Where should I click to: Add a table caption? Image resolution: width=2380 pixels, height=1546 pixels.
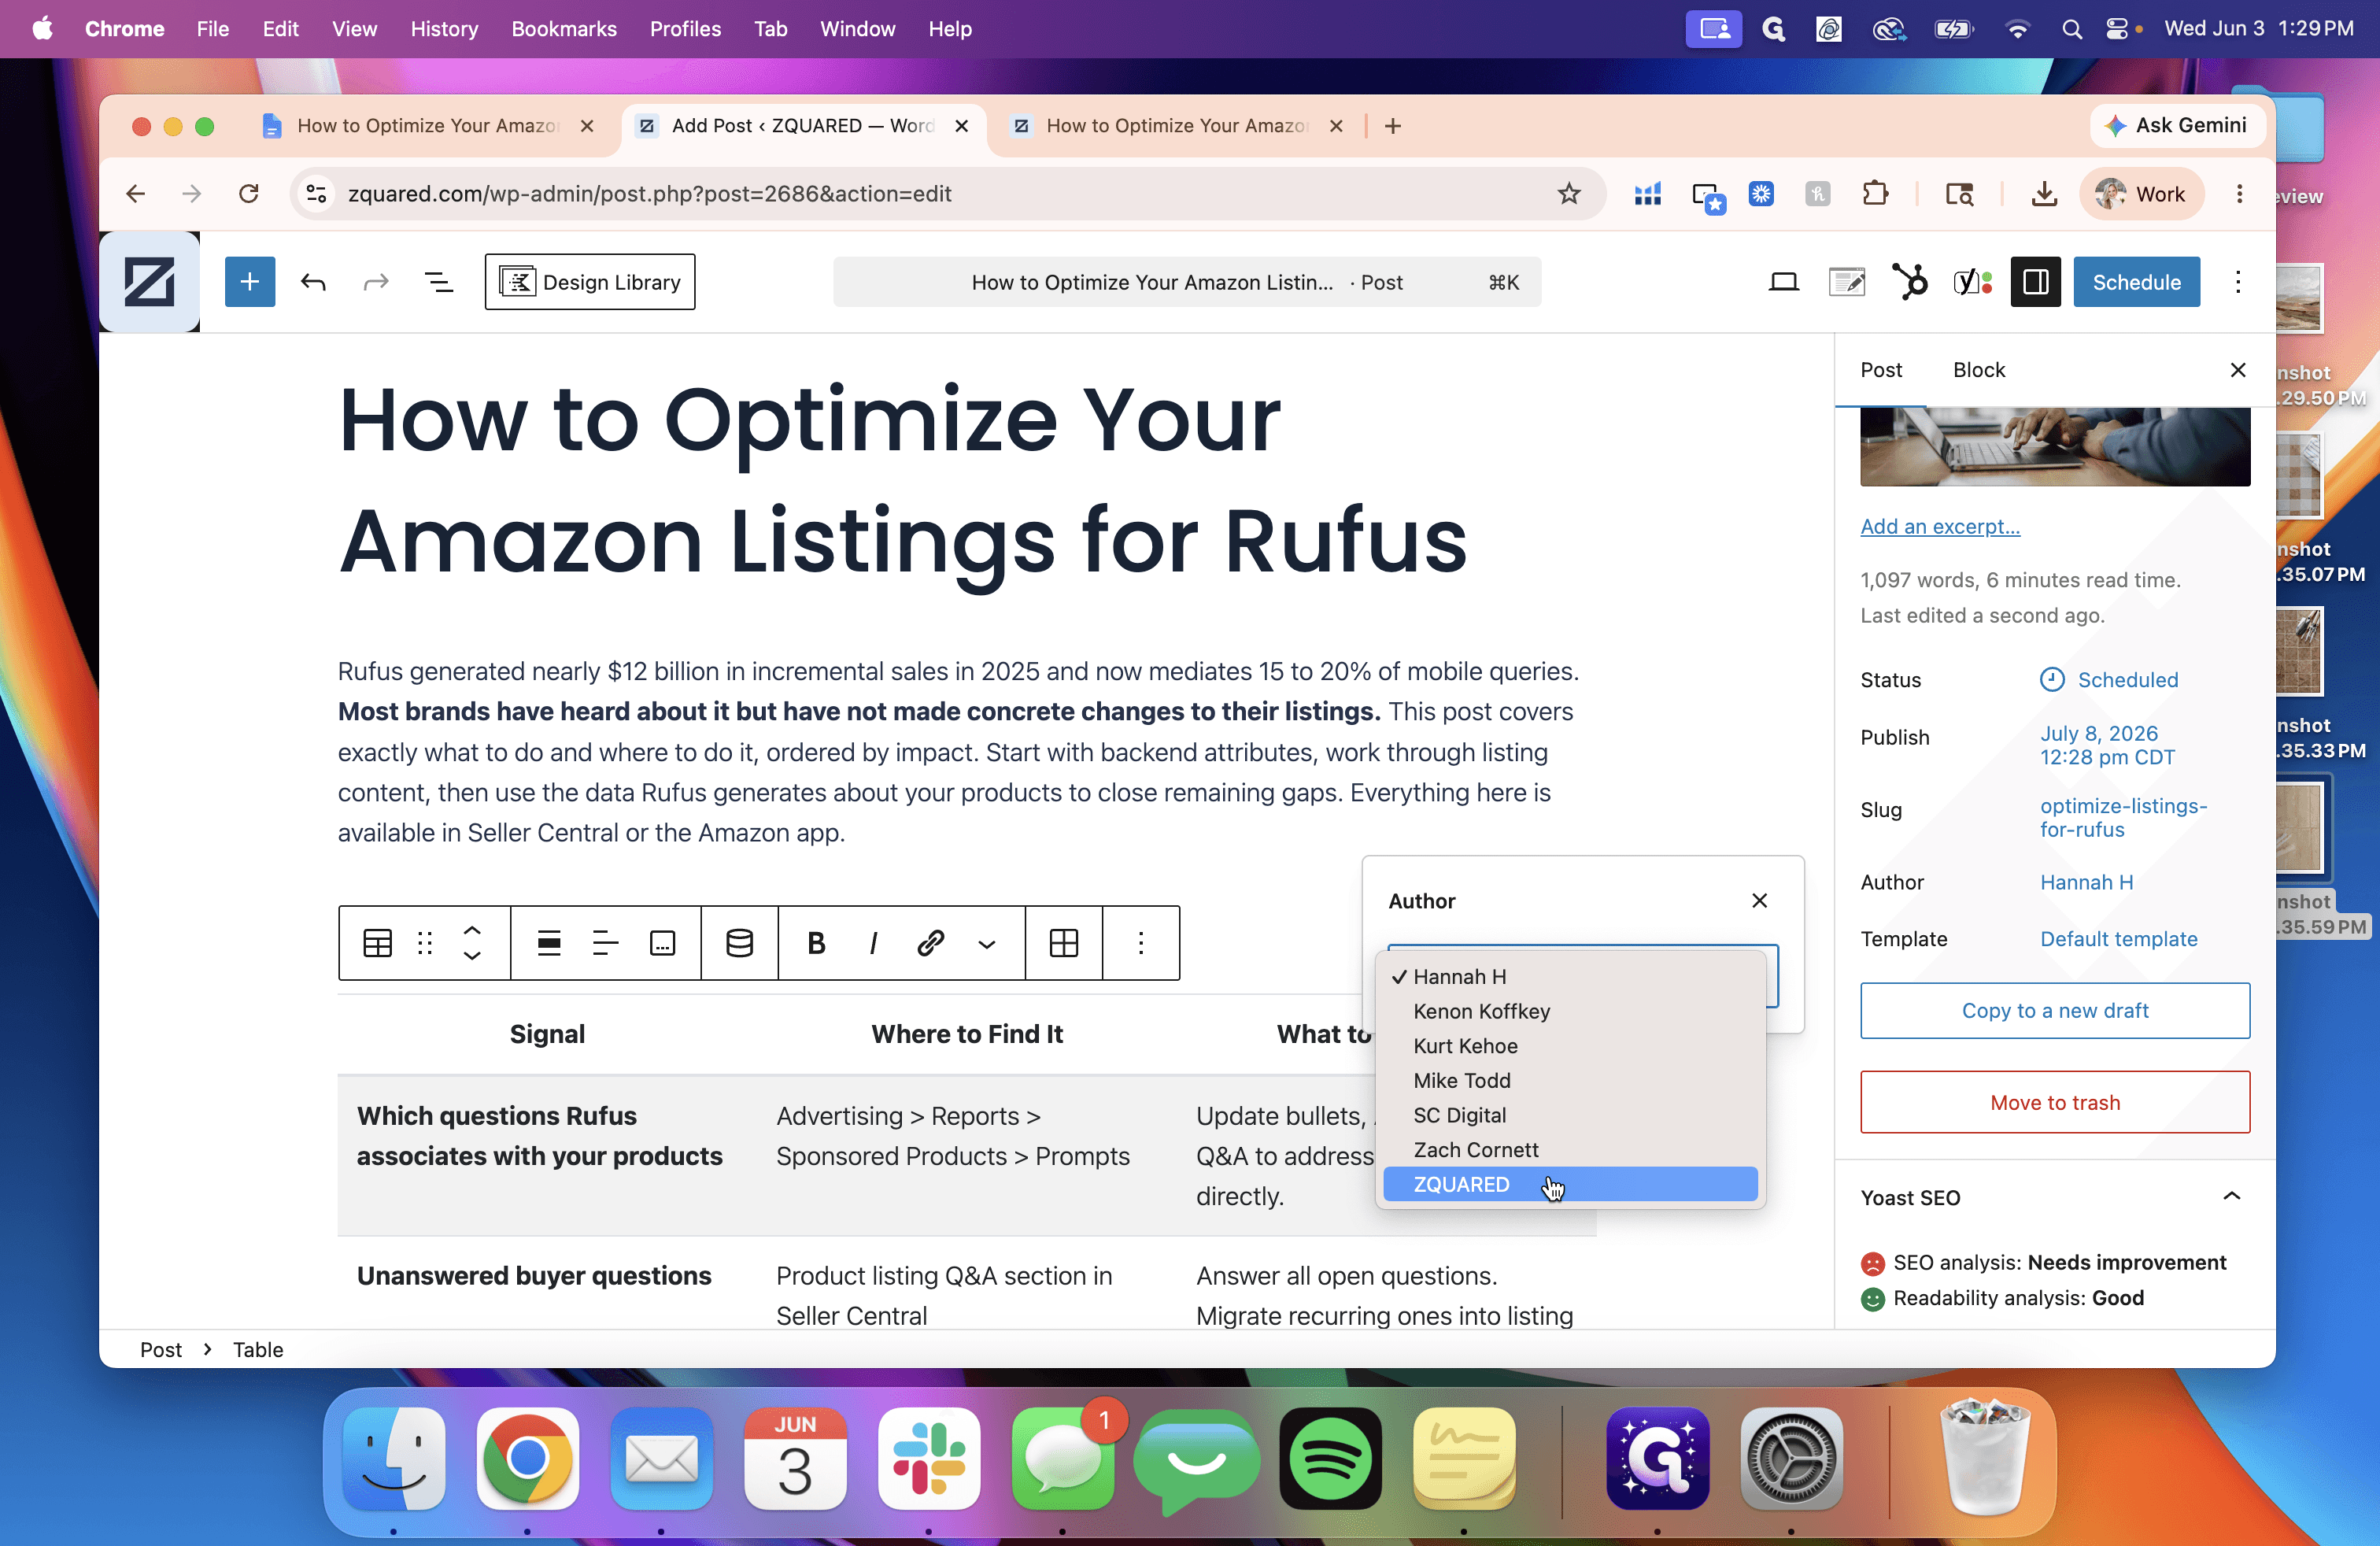663,943
